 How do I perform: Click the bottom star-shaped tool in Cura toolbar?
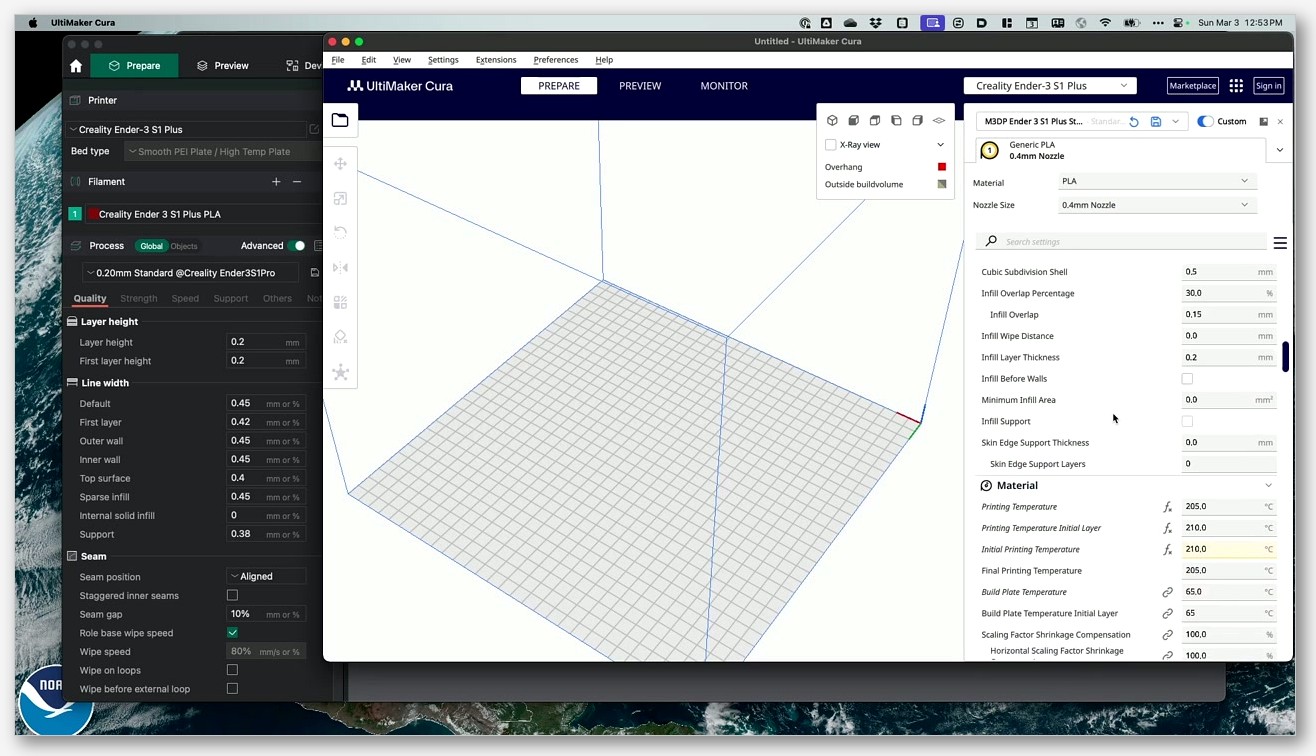click(x=340, y=372)
